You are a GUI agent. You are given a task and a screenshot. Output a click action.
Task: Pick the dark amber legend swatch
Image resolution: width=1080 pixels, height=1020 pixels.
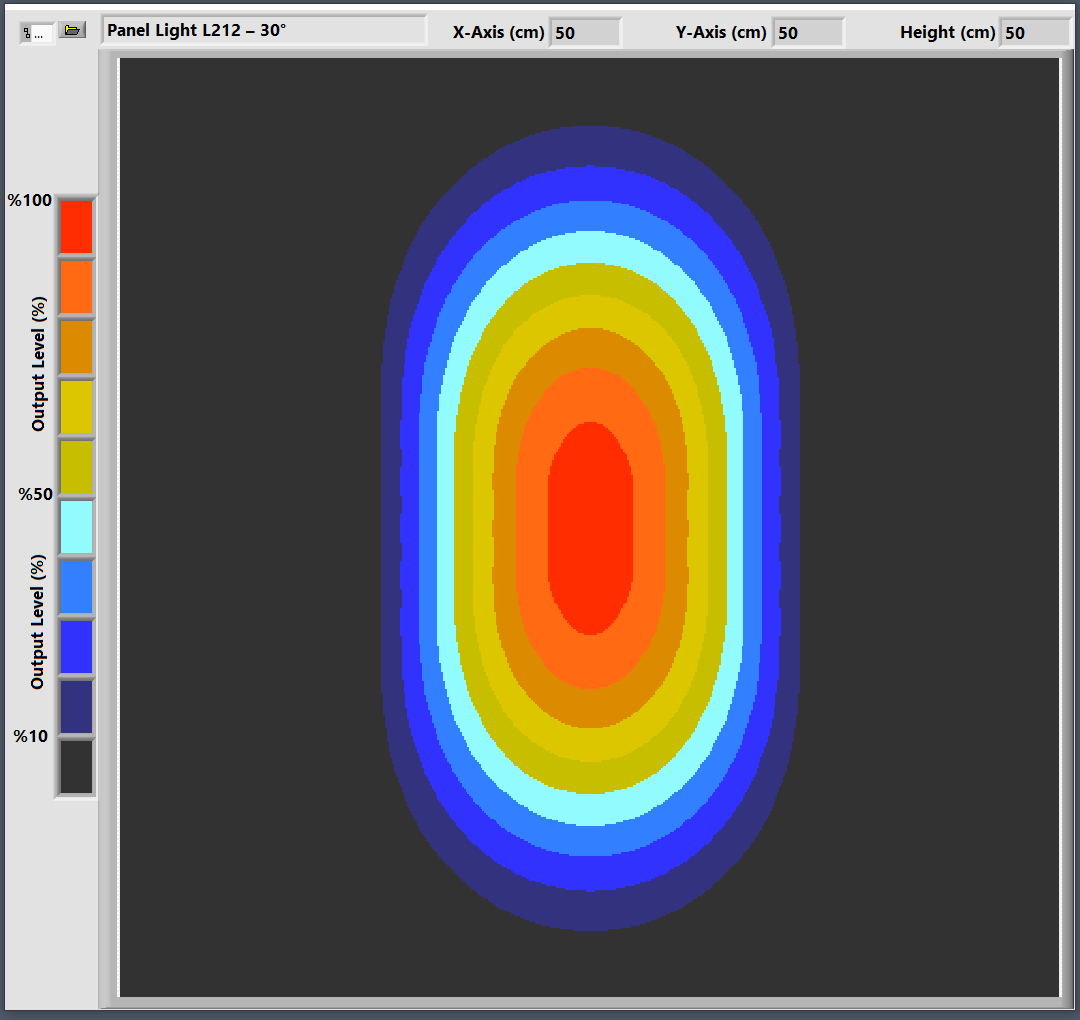pos(76,347)
